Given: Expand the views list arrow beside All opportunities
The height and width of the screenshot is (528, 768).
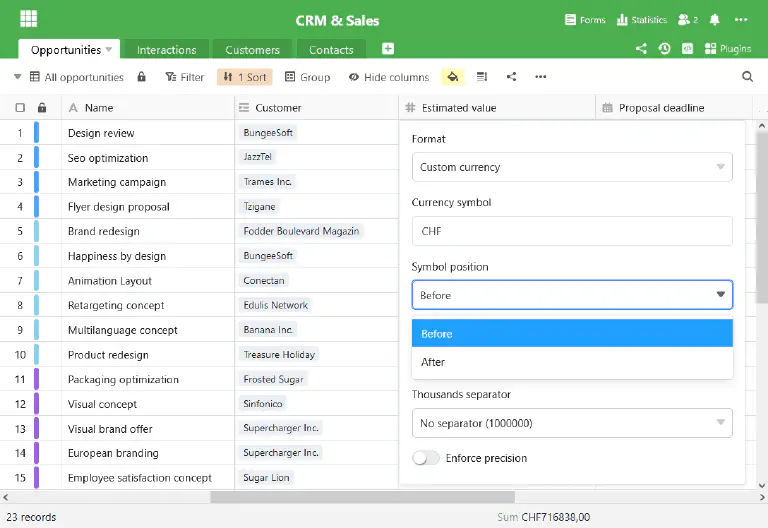Looking at the screenshot, I should [18, 77].
